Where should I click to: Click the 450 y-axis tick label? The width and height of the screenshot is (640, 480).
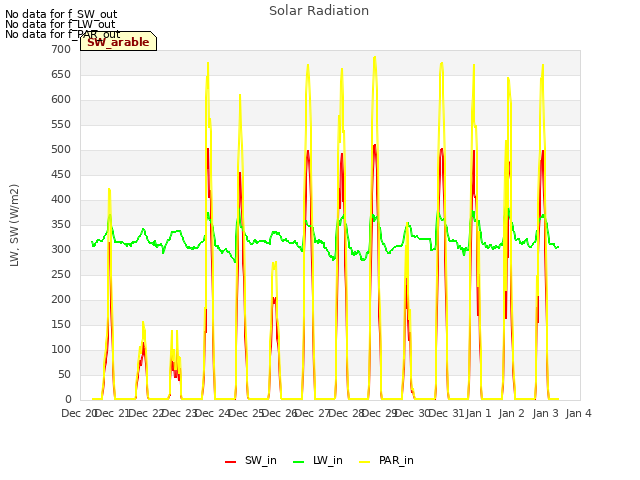(61, 174)
